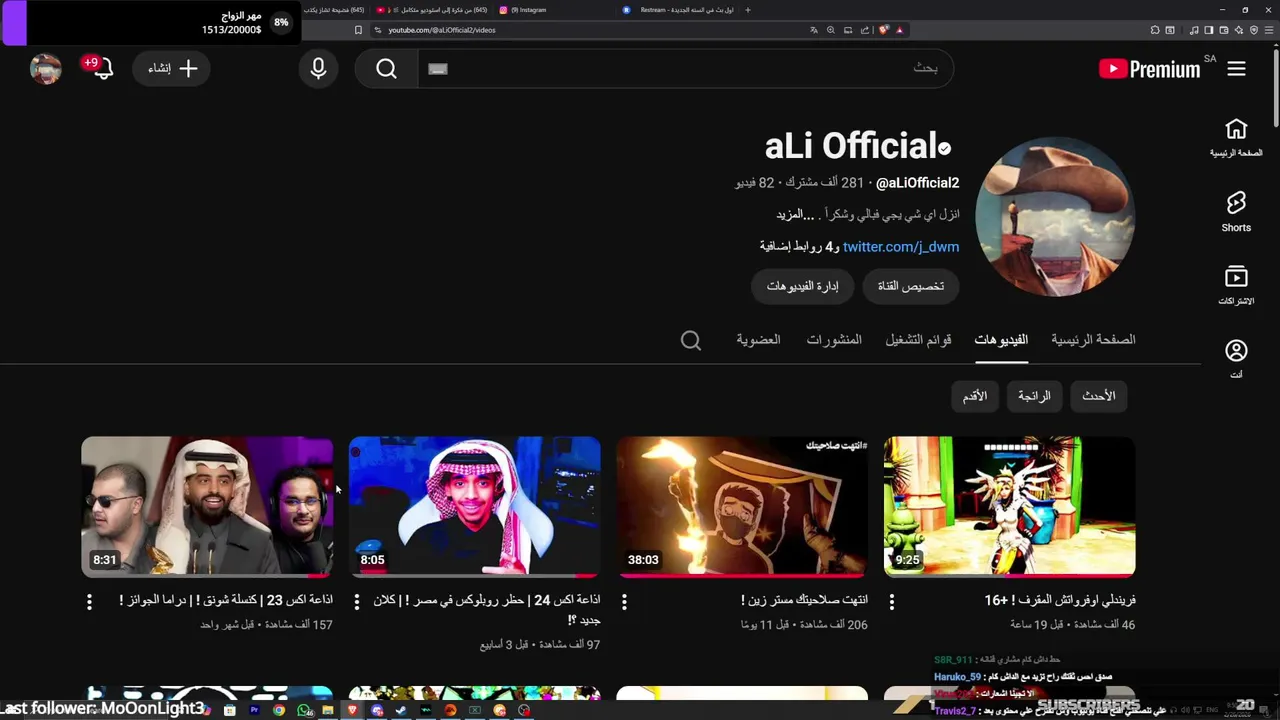The width and height of the screenshot is (1280, 720).
Task: Sort videos by الرائجة chip
Action: 1034,396
